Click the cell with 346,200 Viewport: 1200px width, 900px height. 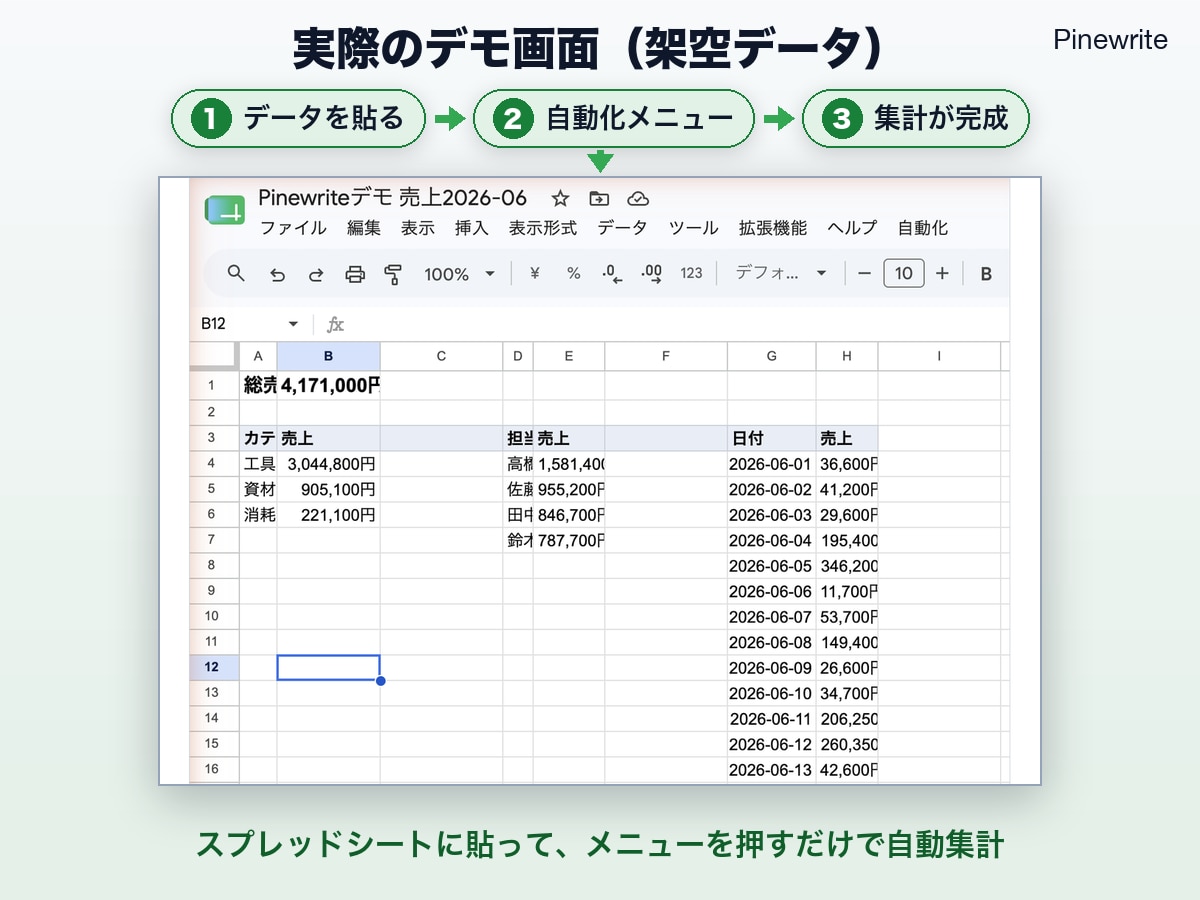[x=847, y=566]
